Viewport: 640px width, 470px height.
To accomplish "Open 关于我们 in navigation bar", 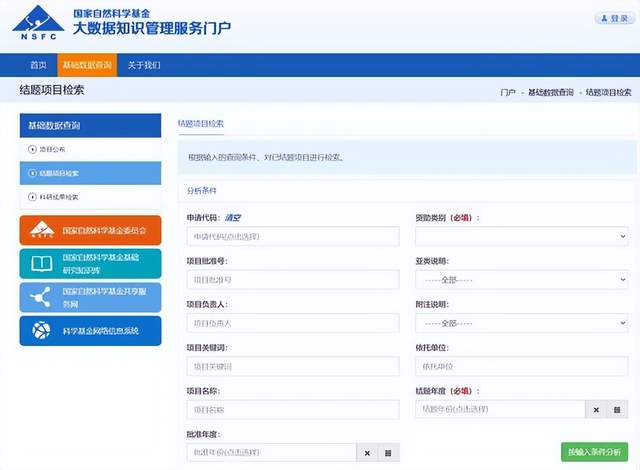I will point(144,65).
